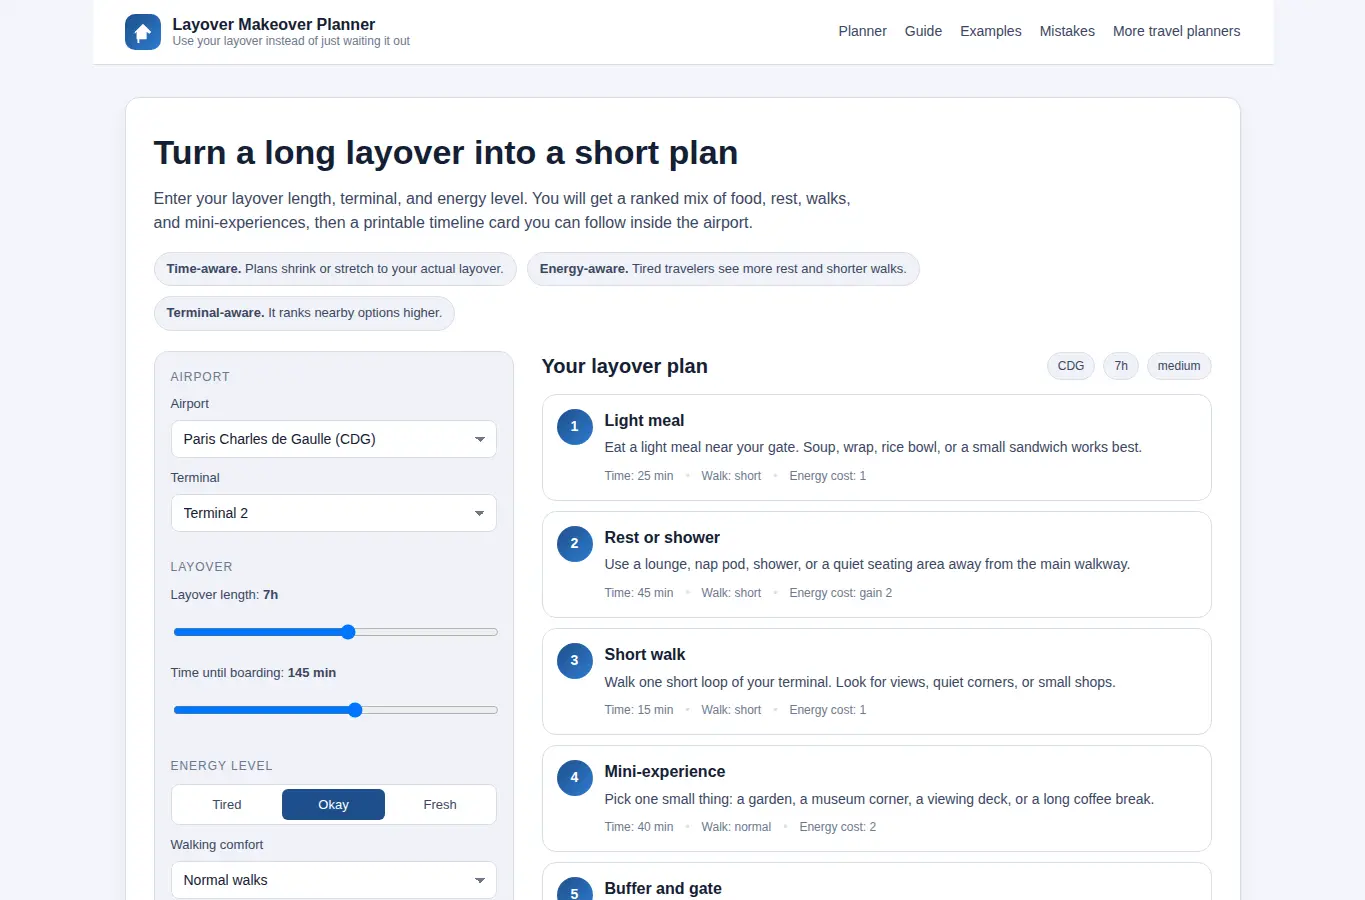
Task: Click the 'Your layover plan' heading
Action: (624, 366)
